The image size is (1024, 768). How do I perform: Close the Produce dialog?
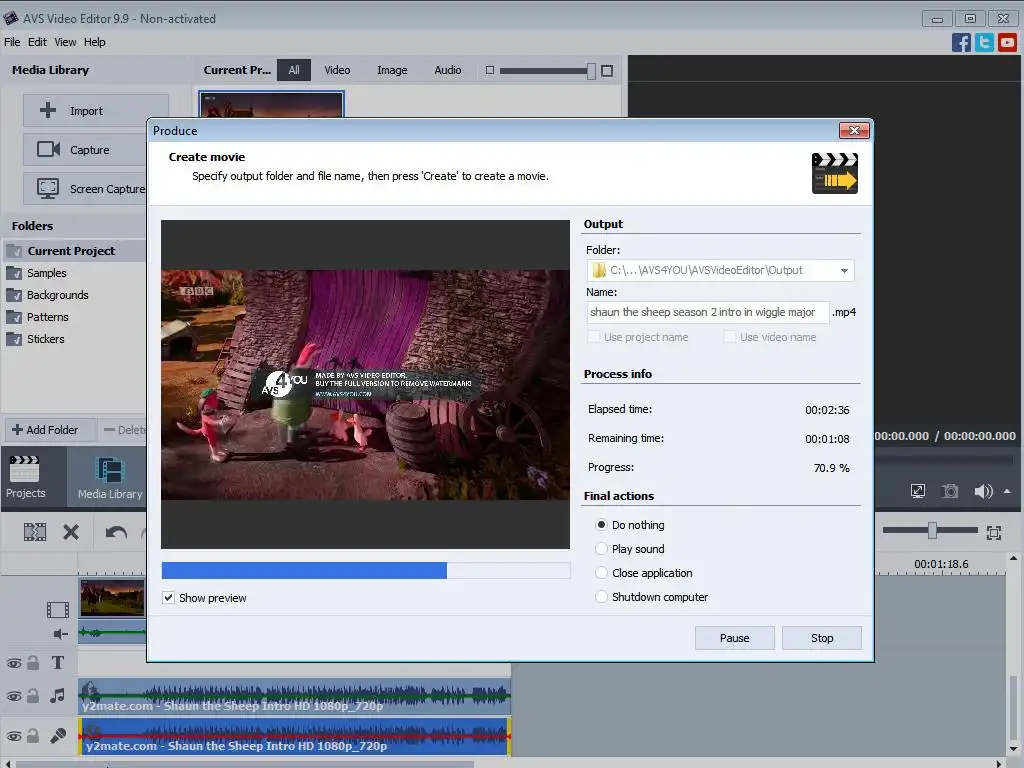[854, 131]
